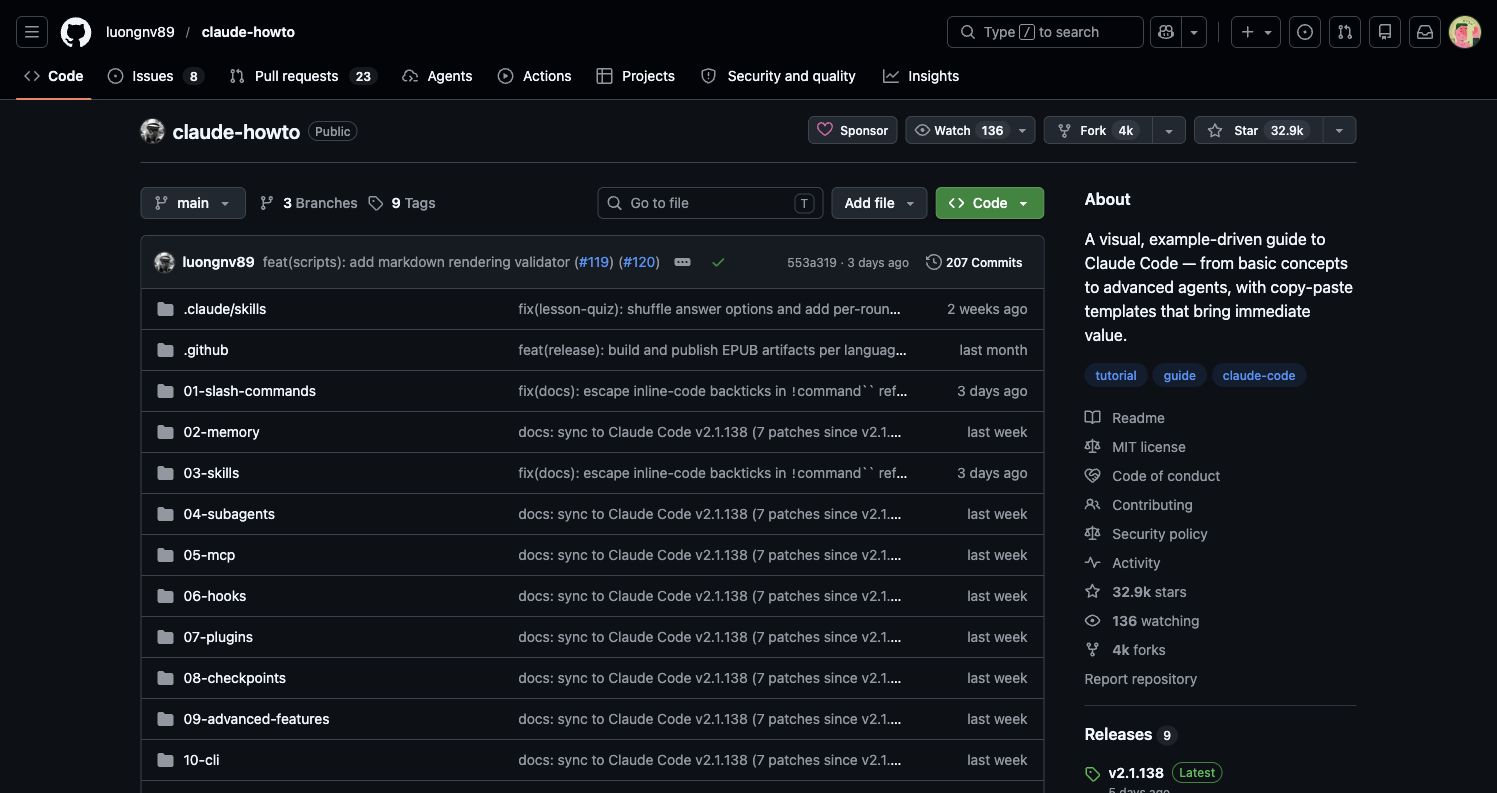Viewport: 1497px width, 793px height.
Task: Fork the repository with Fork button
Action: [x=1098, y=131]
